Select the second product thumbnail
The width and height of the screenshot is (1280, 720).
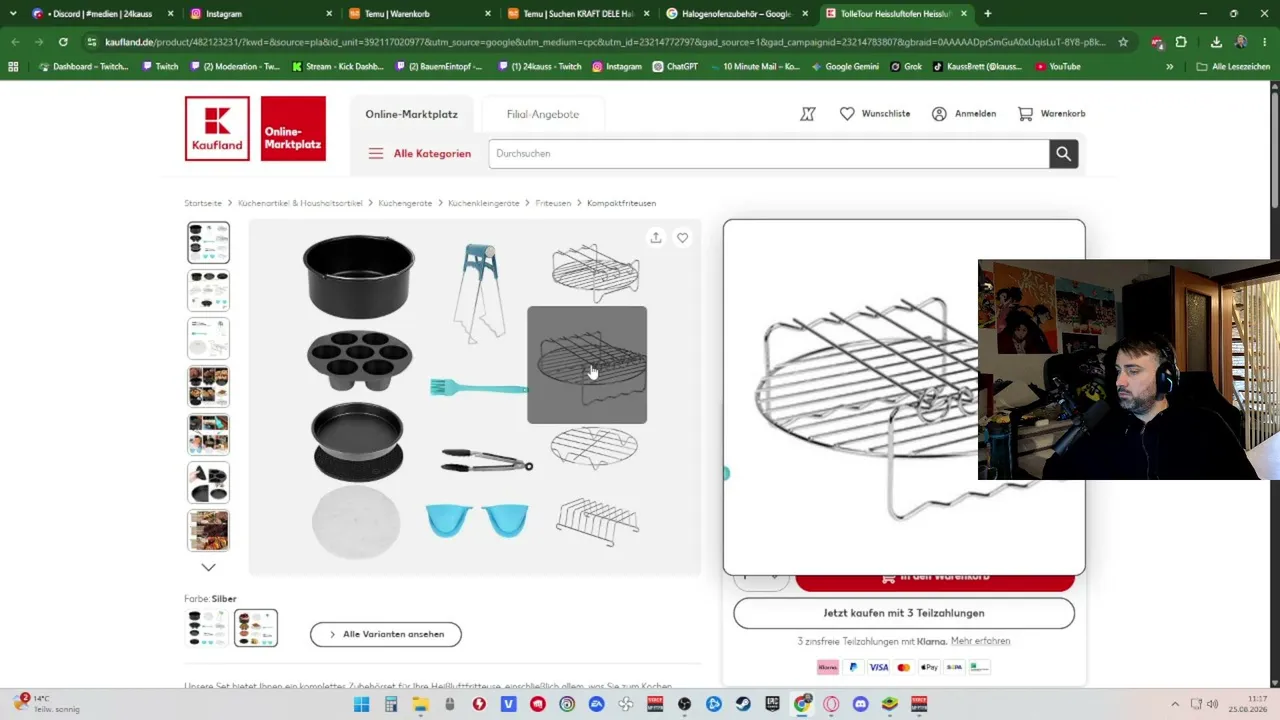point(208,291)
